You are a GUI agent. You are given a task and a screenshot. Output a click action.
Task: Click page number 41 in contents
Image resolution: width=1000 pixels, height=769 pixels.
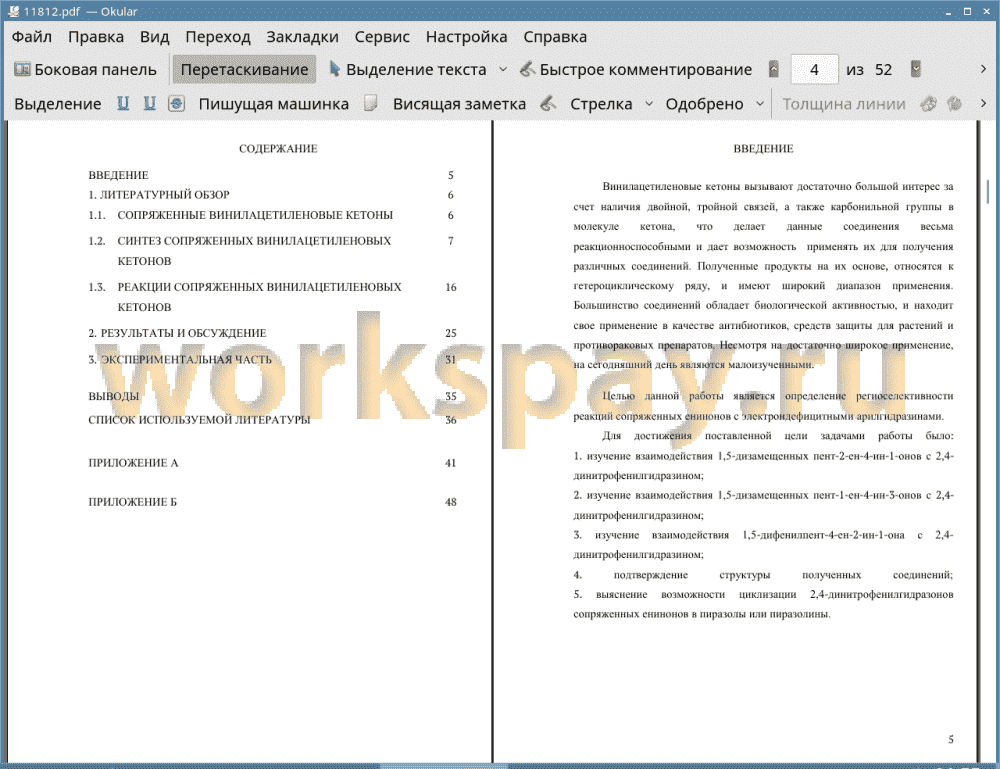click(450, 463)
